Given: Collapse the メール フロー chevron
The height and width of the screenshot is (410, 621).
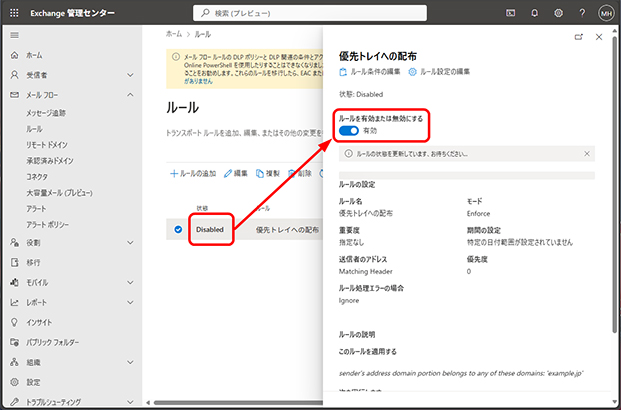Looking at the screenshot, I should 130,95.
